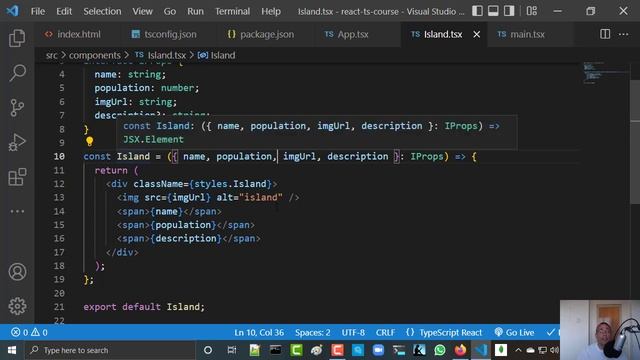Viewport: 640px width, 360px height.
Task: Open Customize Layout options
Action: [x=532, y=11]
